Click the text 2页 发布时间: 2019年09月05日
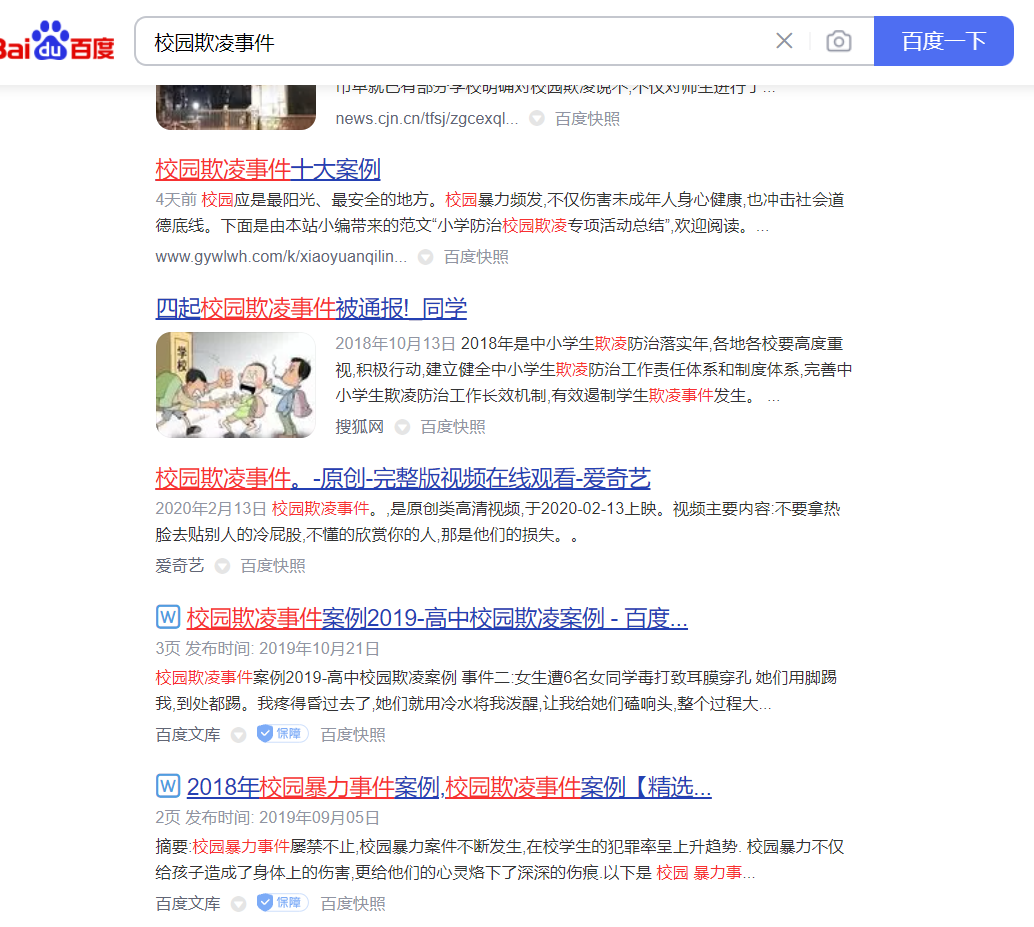Viewport: 1034px width, 927px height. click(268, 818)
